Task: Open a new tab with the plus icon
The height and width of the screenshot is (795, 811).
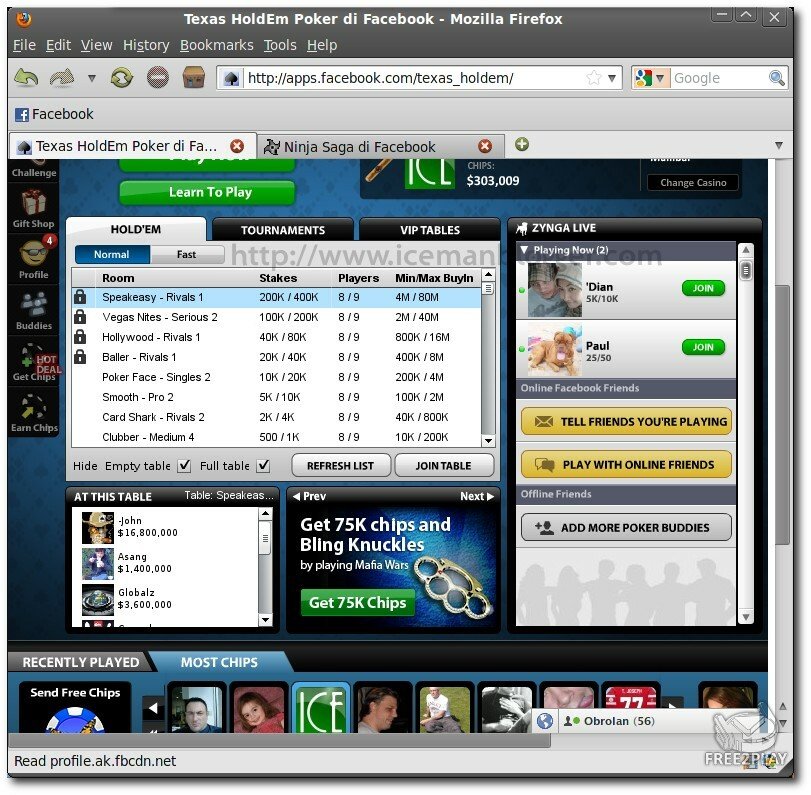Action: [522, 144]
